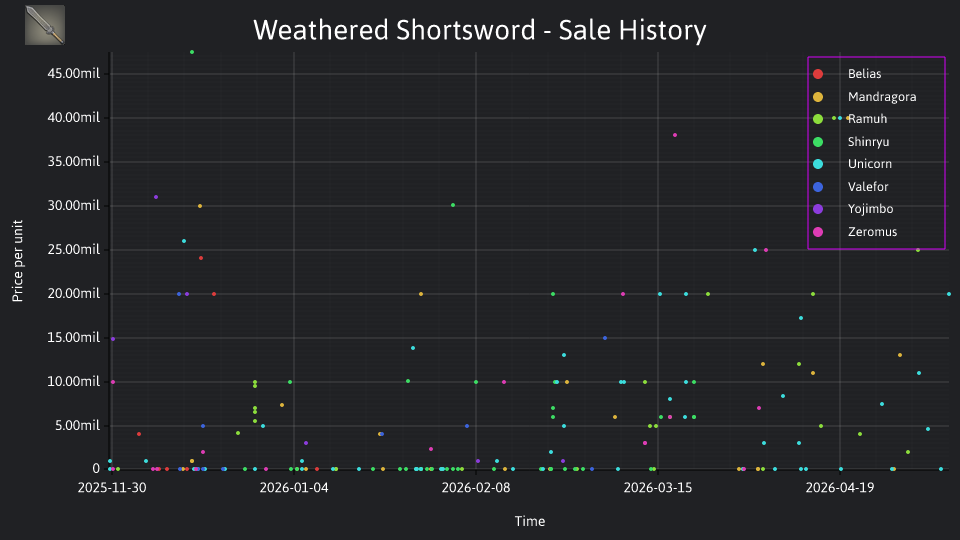Click the Weathered Shortsword - Sale History title
The width and height of the screenshot is (960, 540).
[x=480, y=30]
